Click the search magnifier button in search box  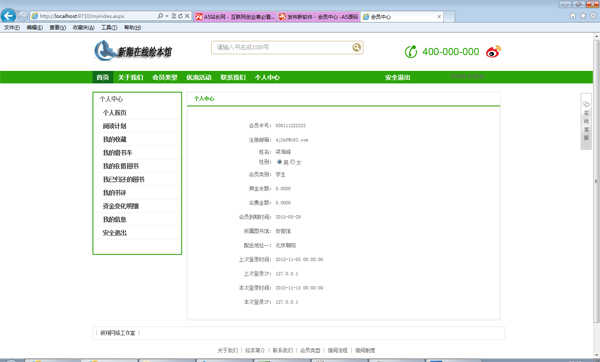357,47
